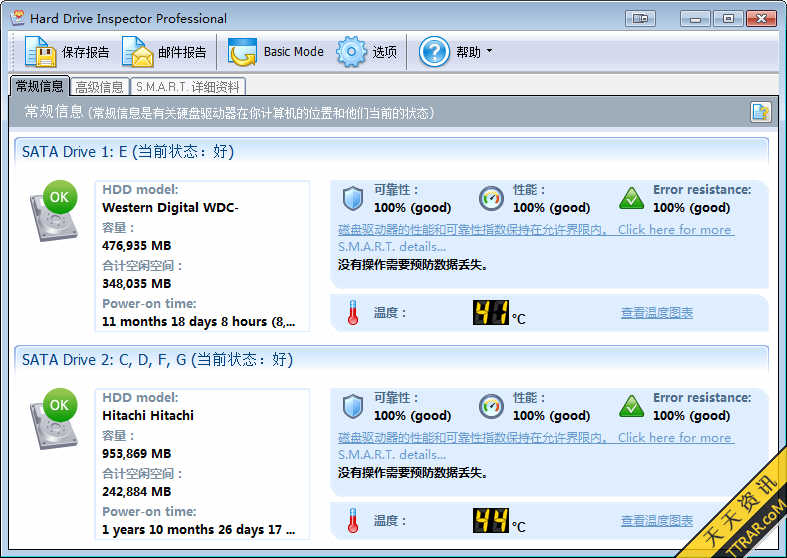
Task: Click the compact view button in title bar
Action: tap(640, 19)
